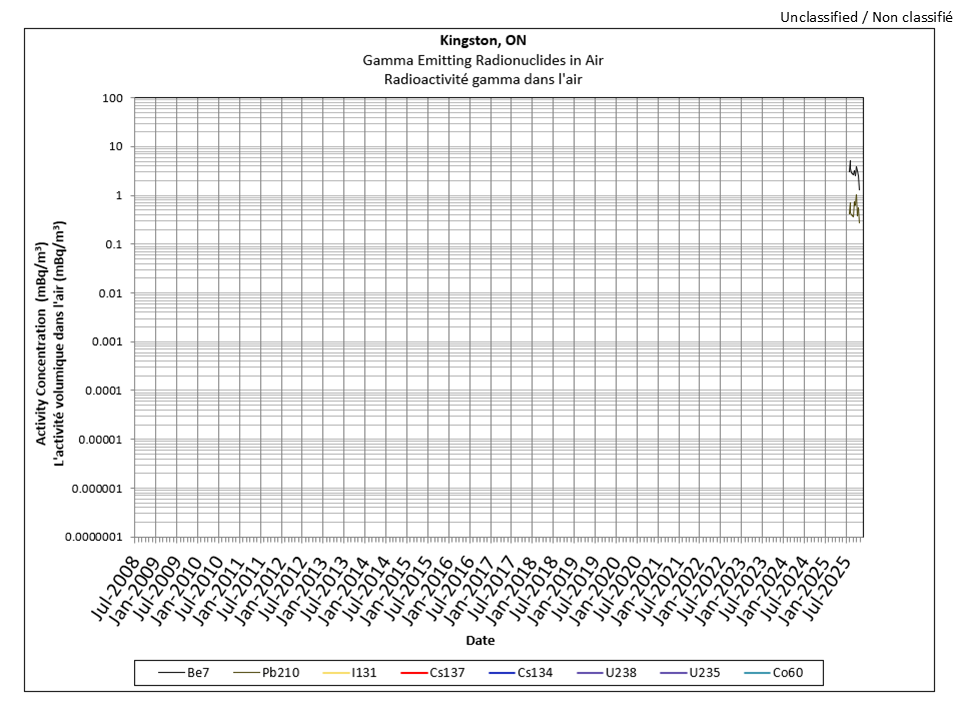Screen dimensions: 960x720
Task: Click the black Be7 legend line swatch
Action: coord(169,673)
